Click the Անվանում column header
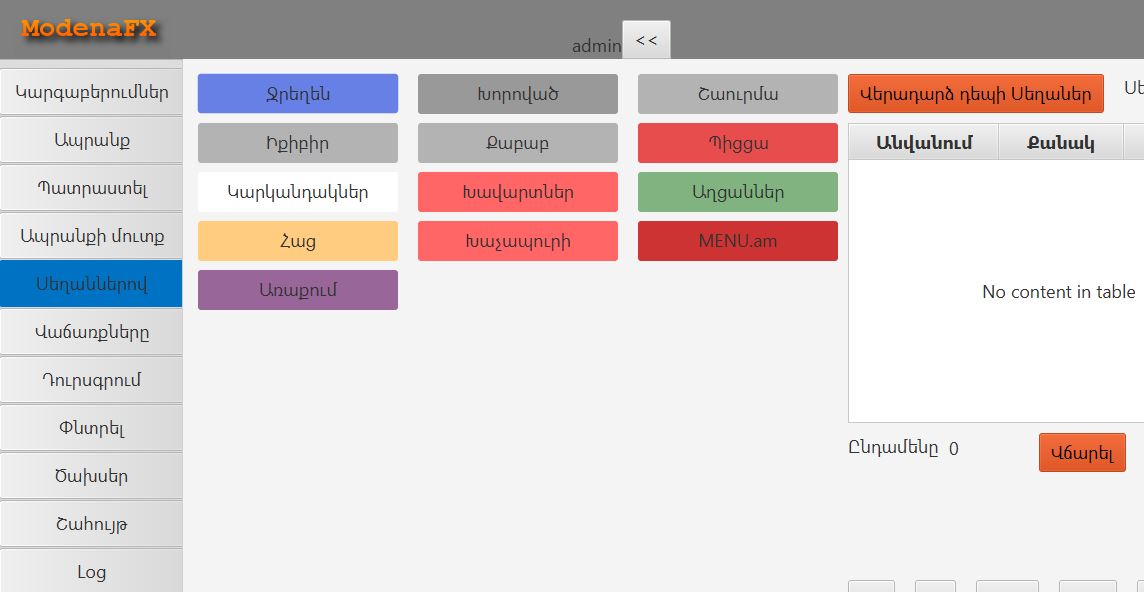The image size is (1144, 592). click(923, 143)
